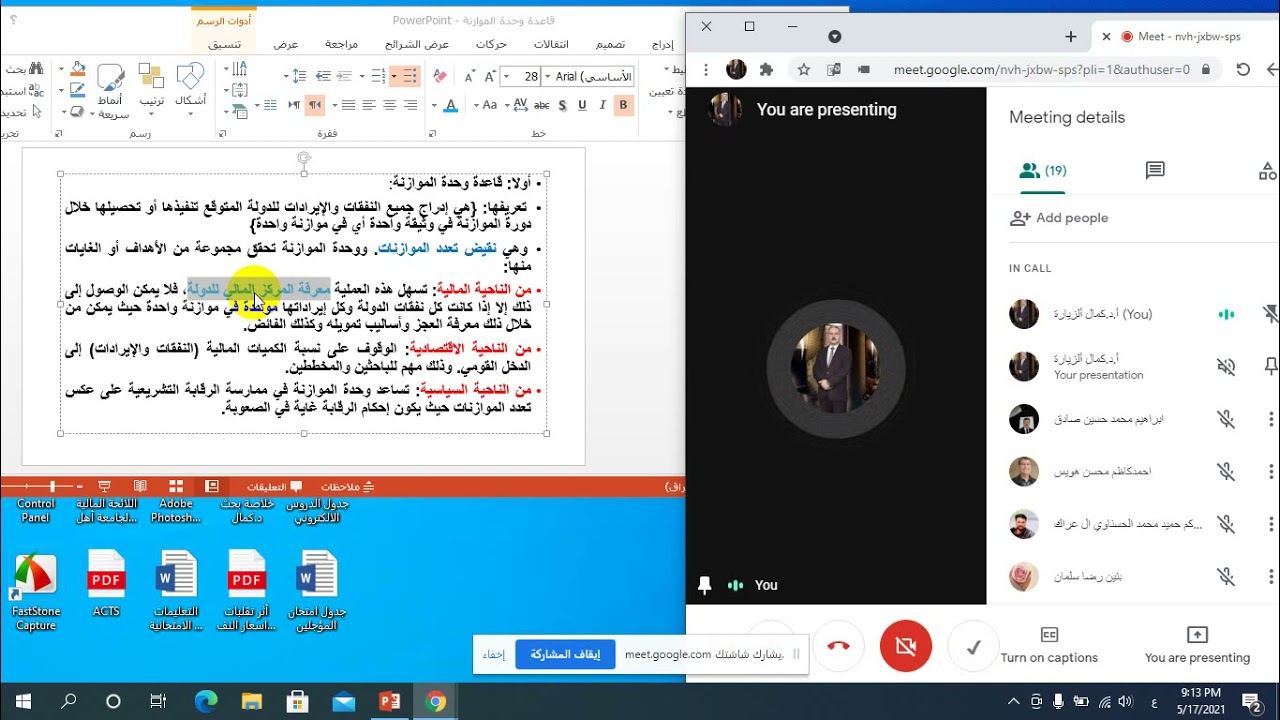Click camera off red button in Meet
Image resolution: width=1280 pixels, height=720 pixels.
click(x=906, y=646)
